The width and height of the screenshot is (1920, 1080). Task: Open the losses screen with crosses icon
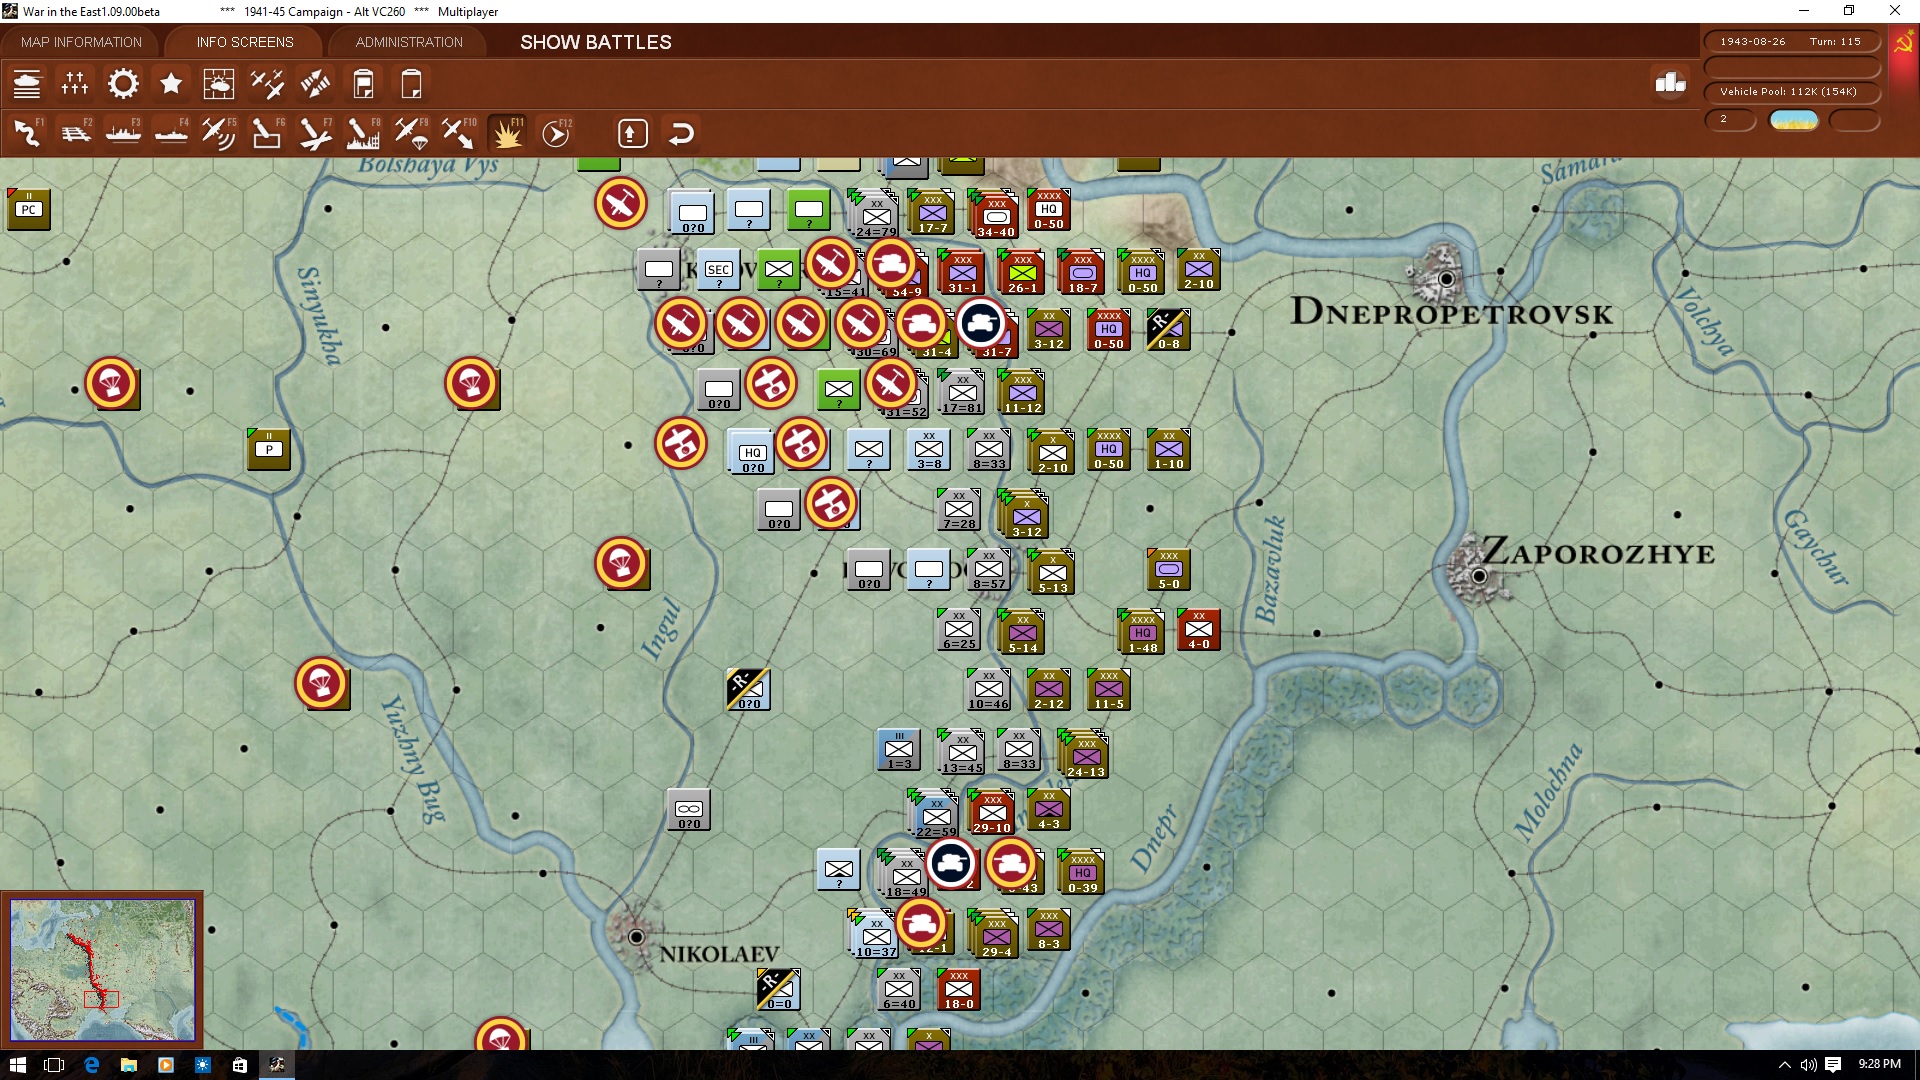click(75, 84)
